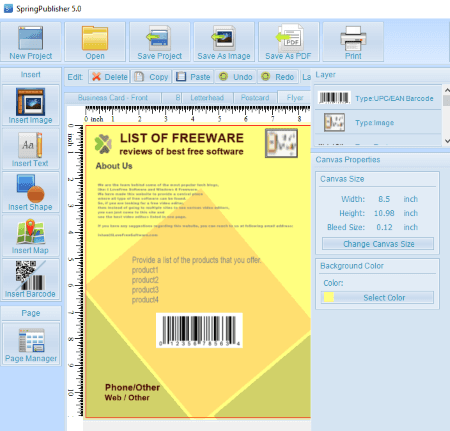
Task: Export with Save As Image
Action: coord(224,42)
